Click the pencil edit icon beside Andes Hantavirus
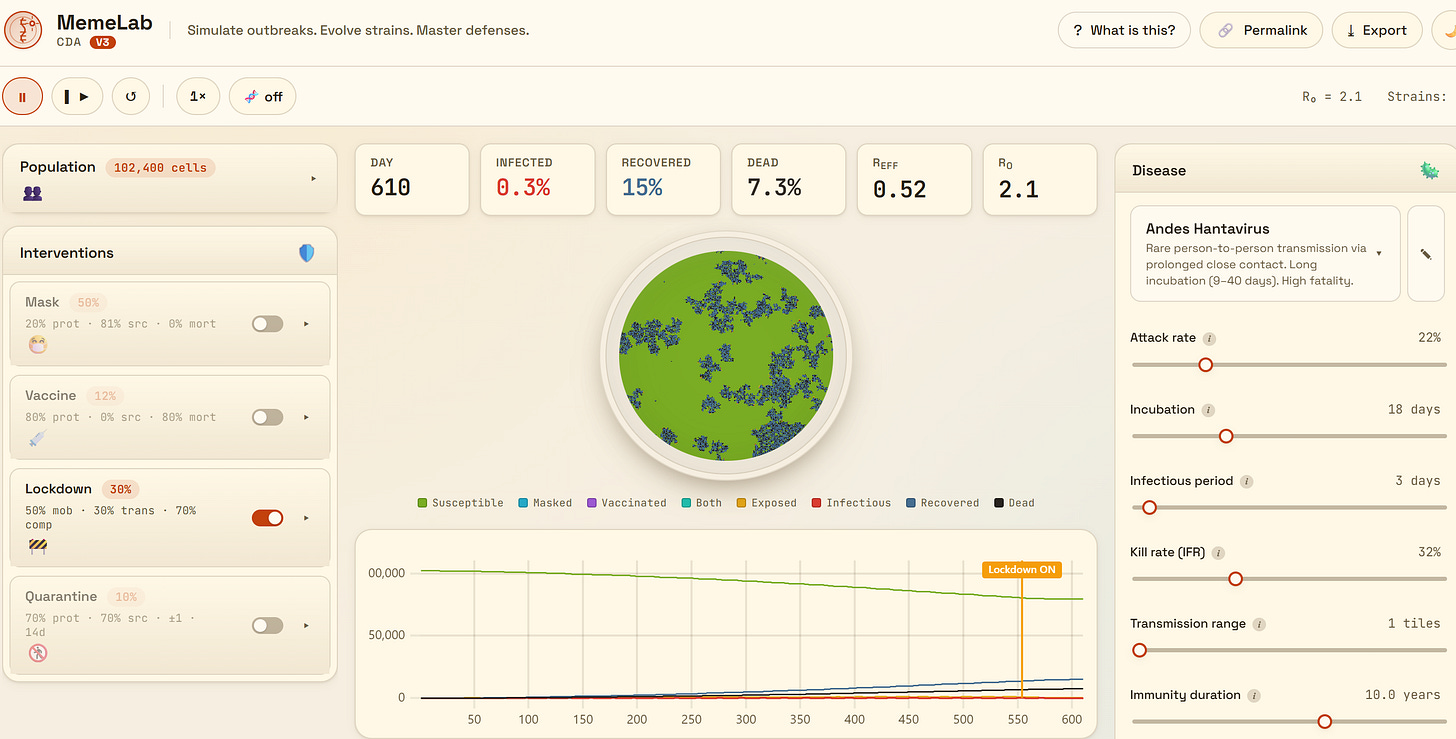1456x739 pixels. [1425, 254]
